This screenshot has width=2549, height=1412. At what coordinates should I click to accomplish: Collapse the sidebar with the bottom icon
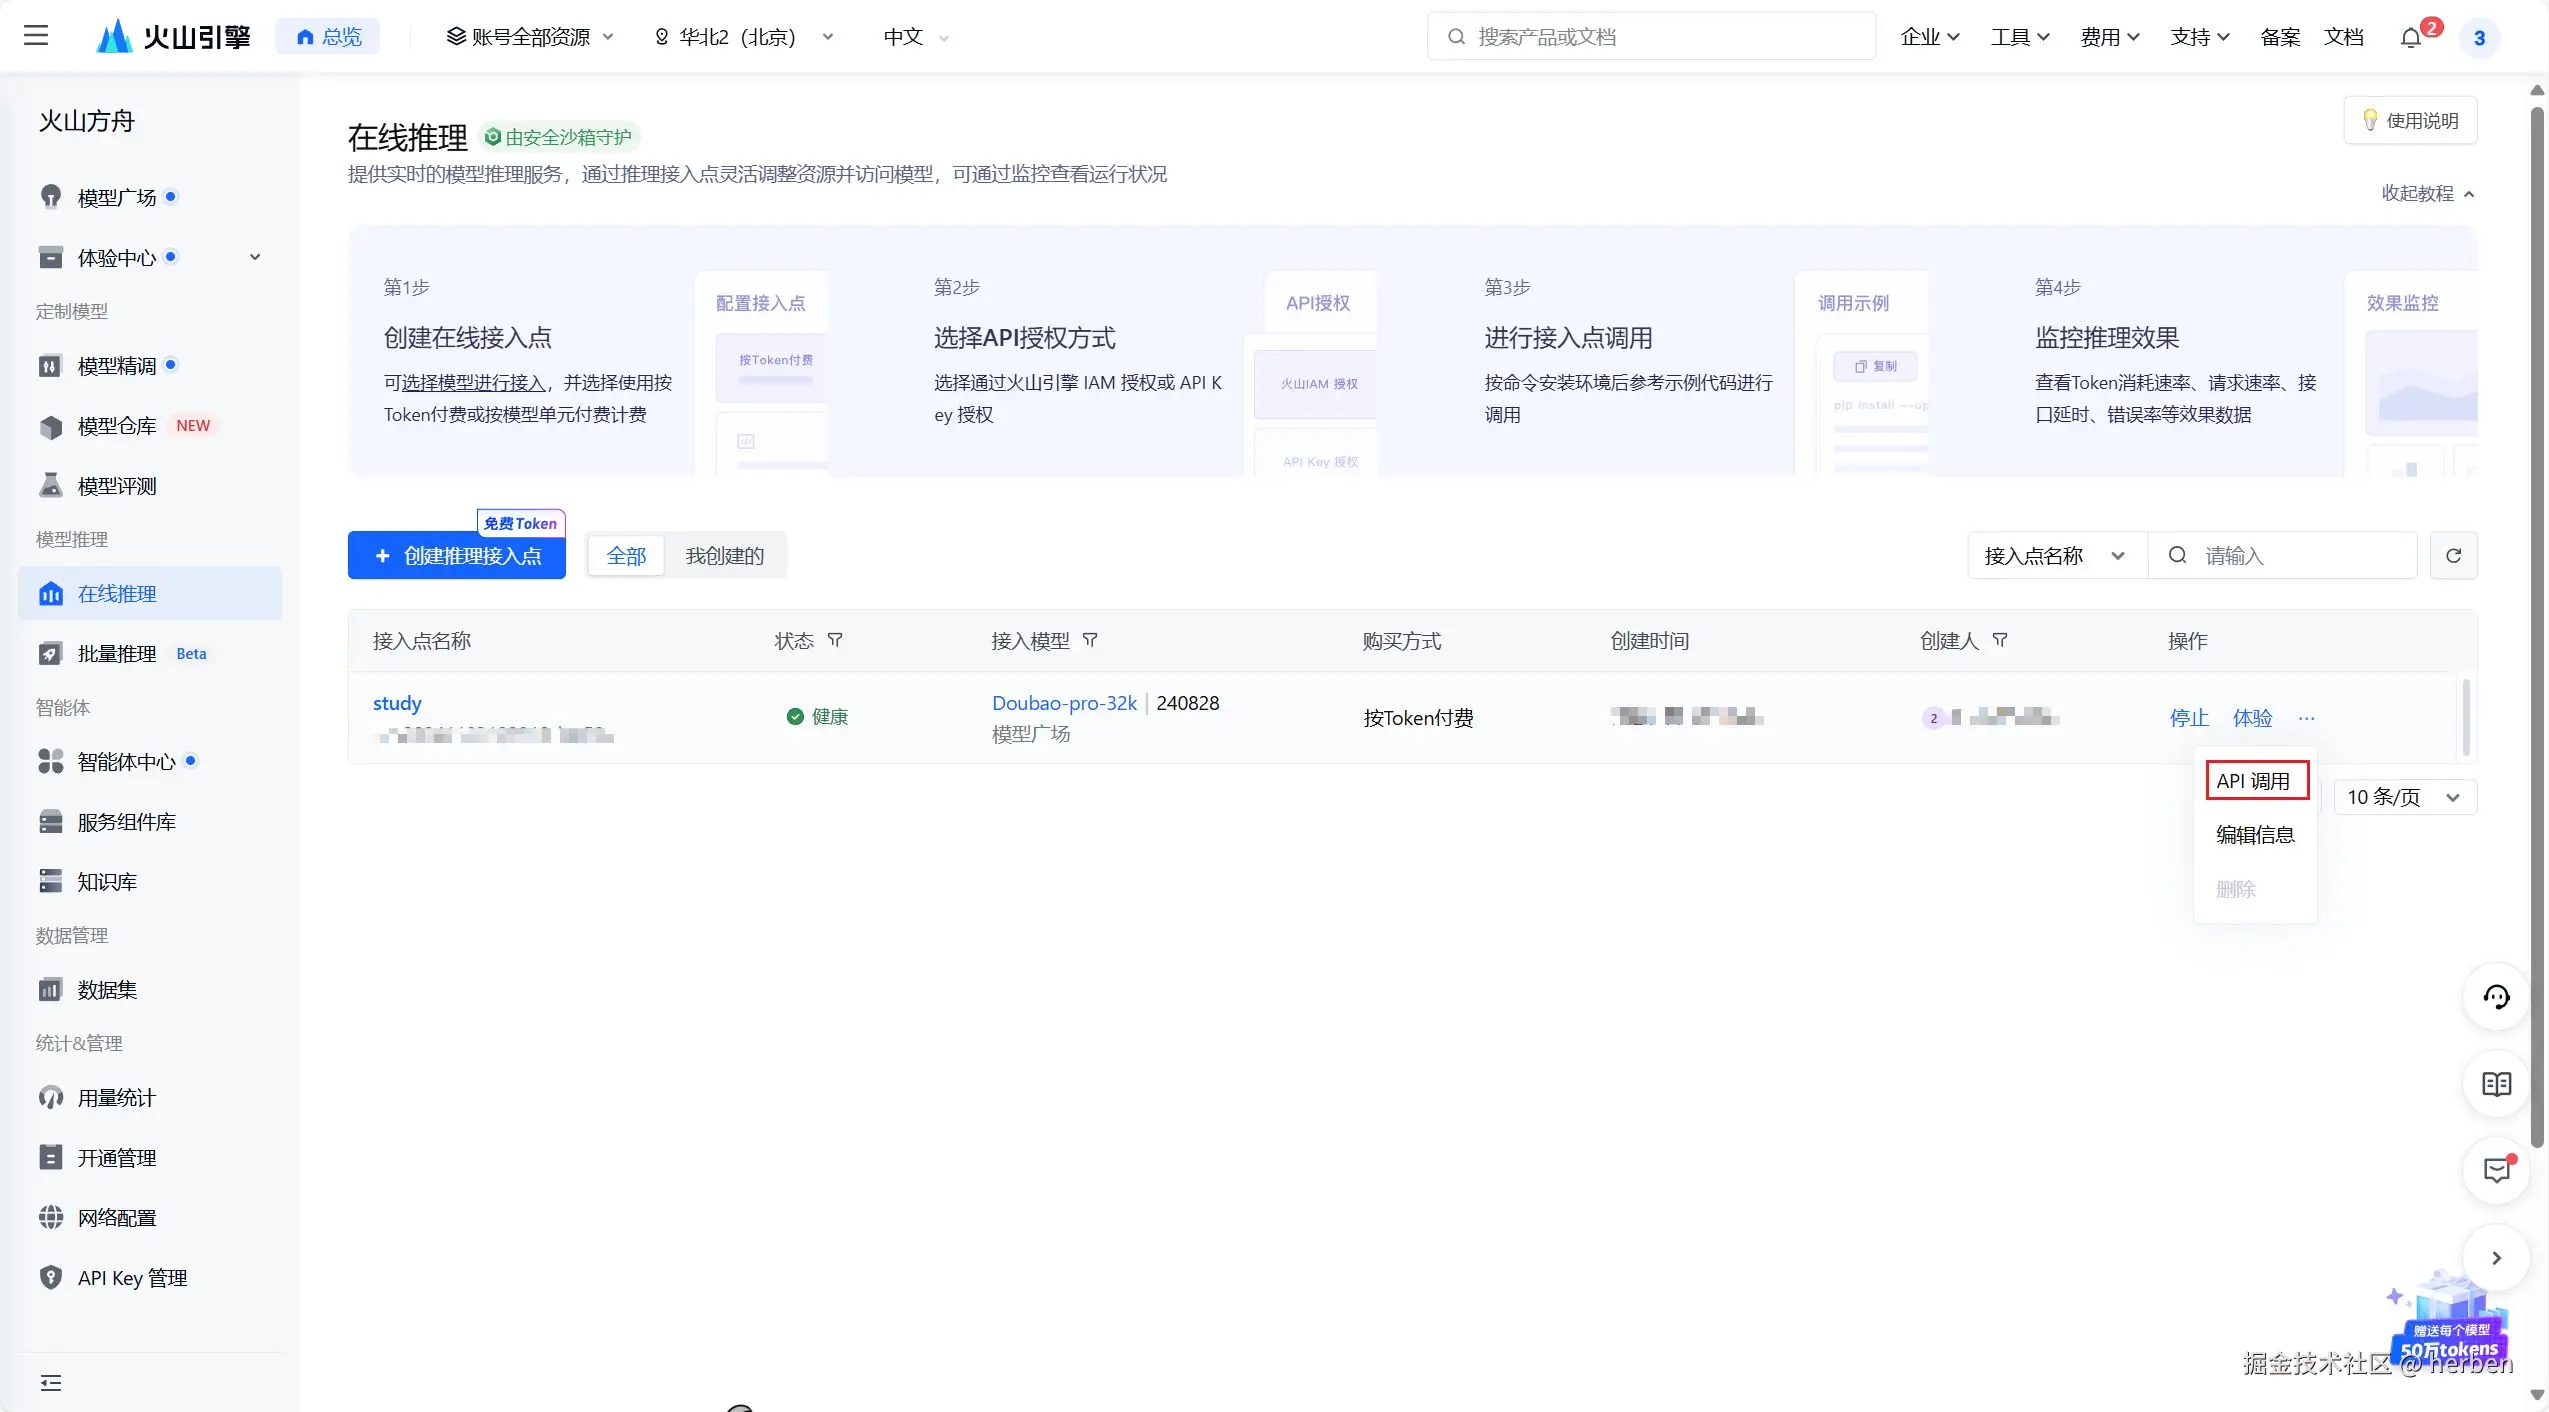[51, 1383]
